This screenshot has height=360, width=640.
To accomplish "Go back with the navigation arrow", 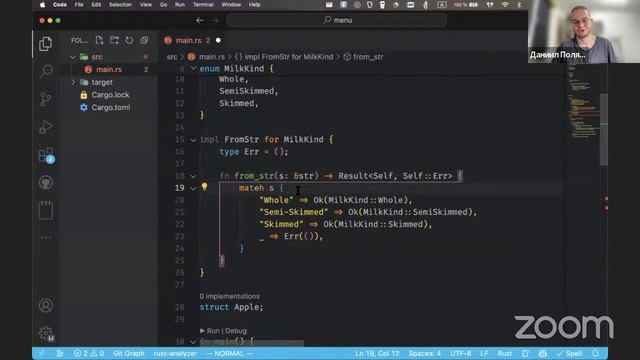I will point(200,20).
